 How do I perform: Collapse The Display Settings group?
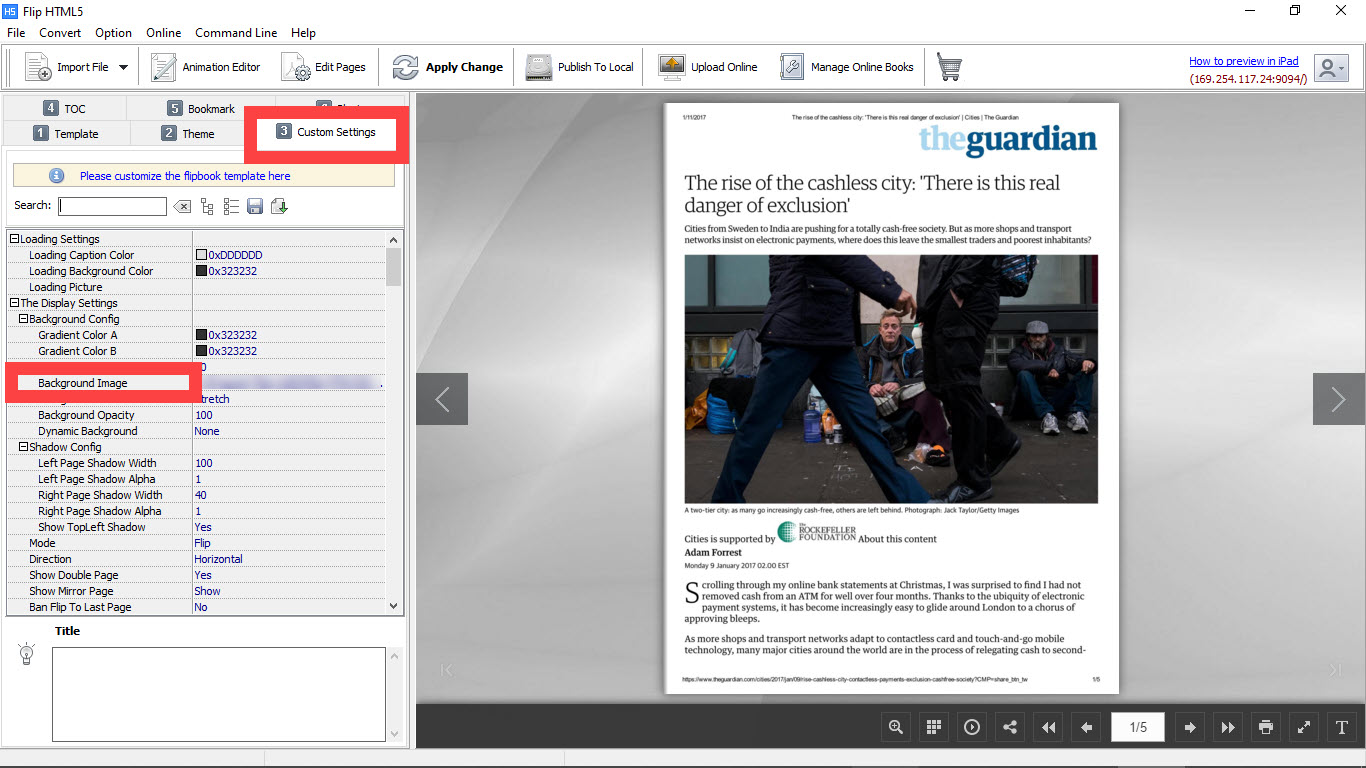(x=14, y=303)
